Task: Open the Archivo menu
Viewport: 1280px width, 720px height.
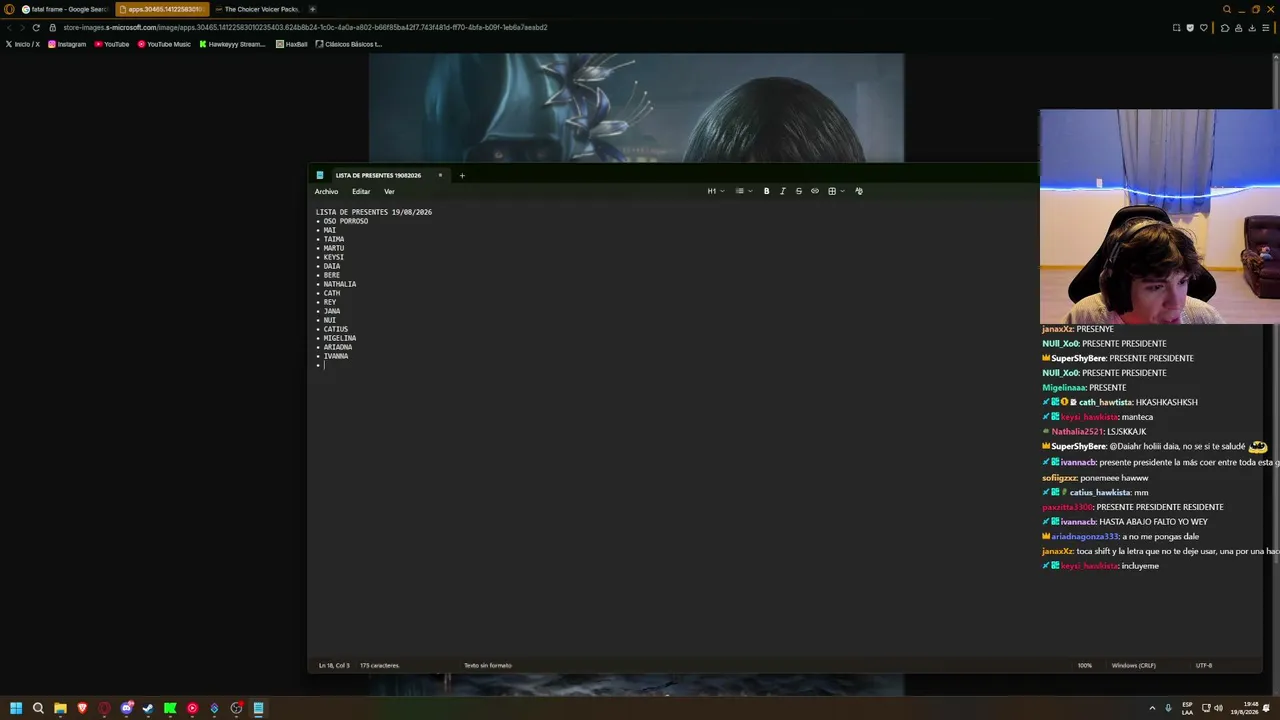Action: [326, 191]
